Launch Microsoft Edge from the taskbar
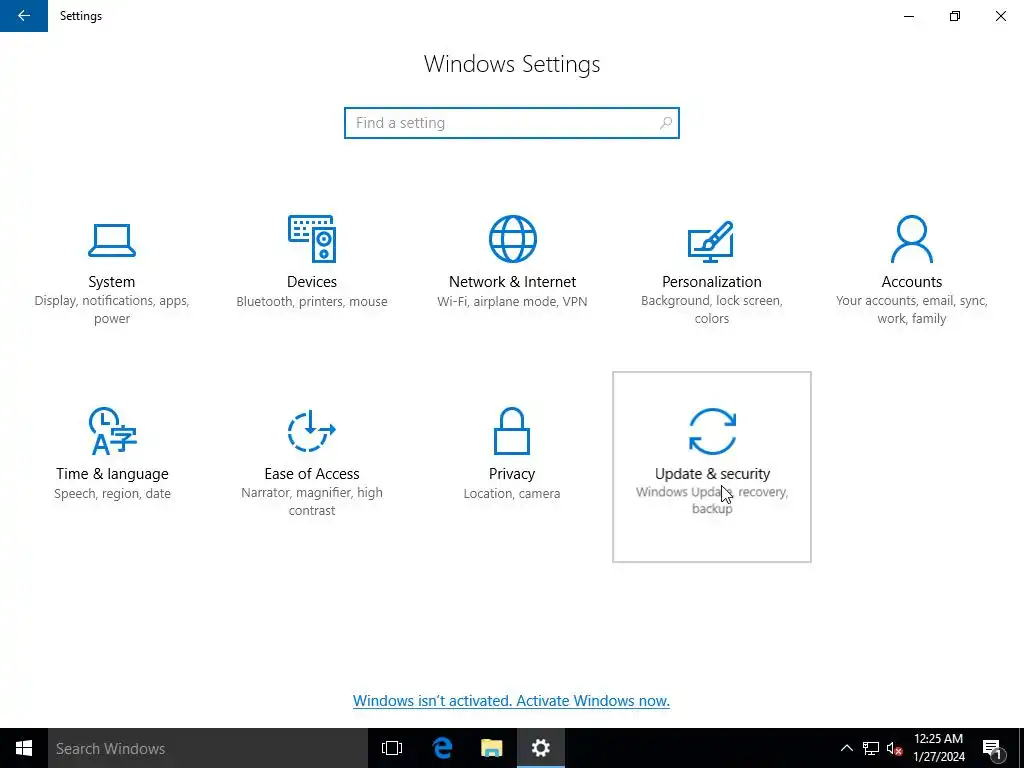1024x768 pixels. tap(442, 748)
